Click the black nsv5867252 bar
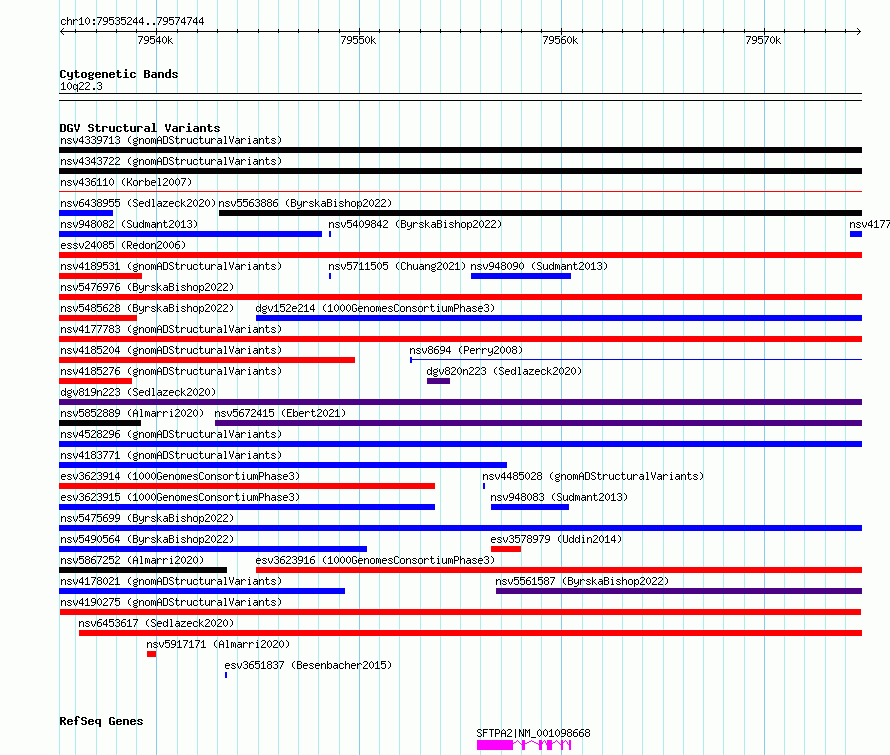 click(x=143, y=570)
